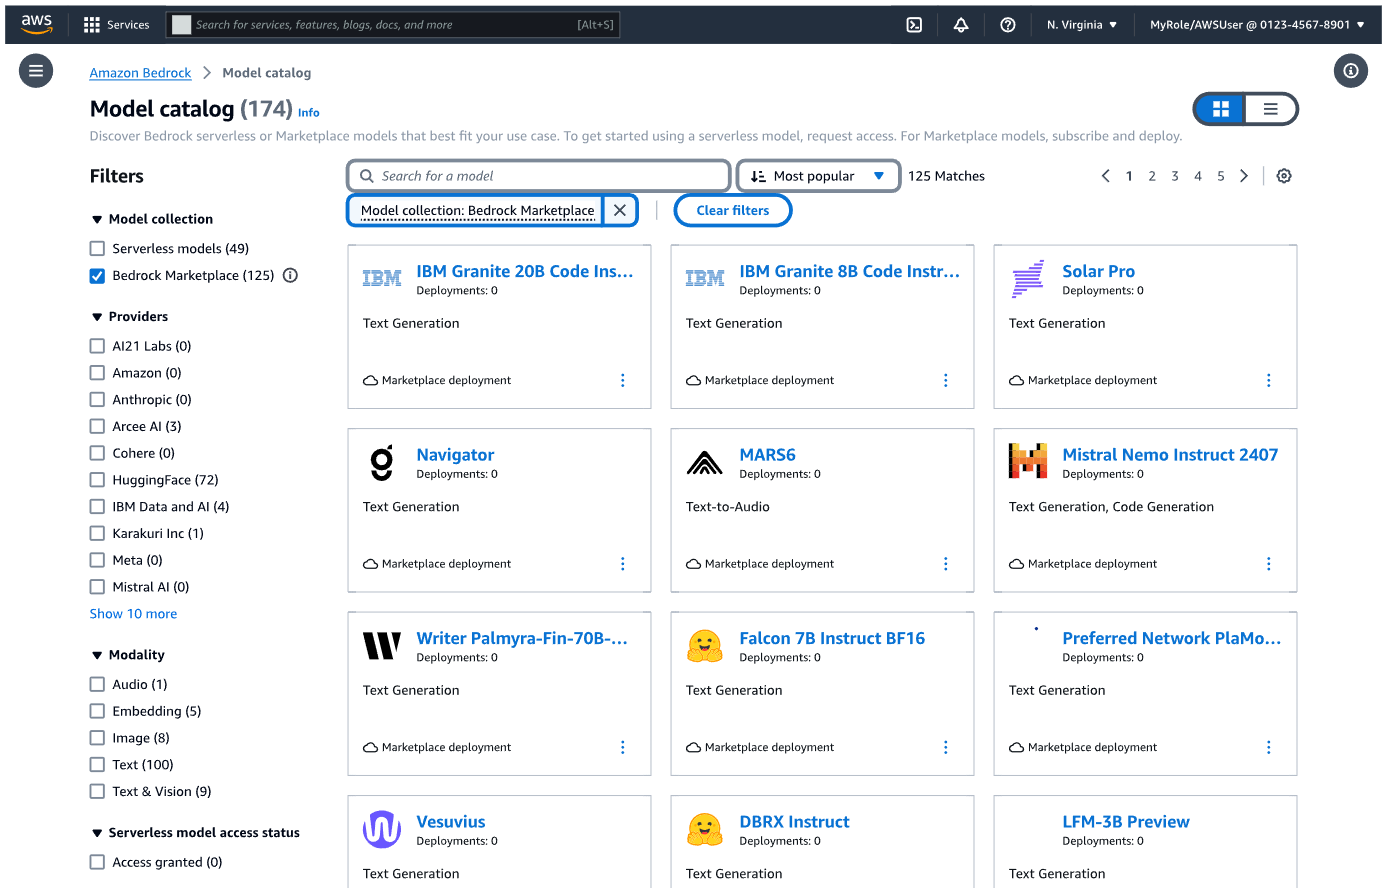This screenshot has width=1387, height=888.
Task: Open the Info panel icon at top right
Action: pyautogui.click(x=1350, y=71)
